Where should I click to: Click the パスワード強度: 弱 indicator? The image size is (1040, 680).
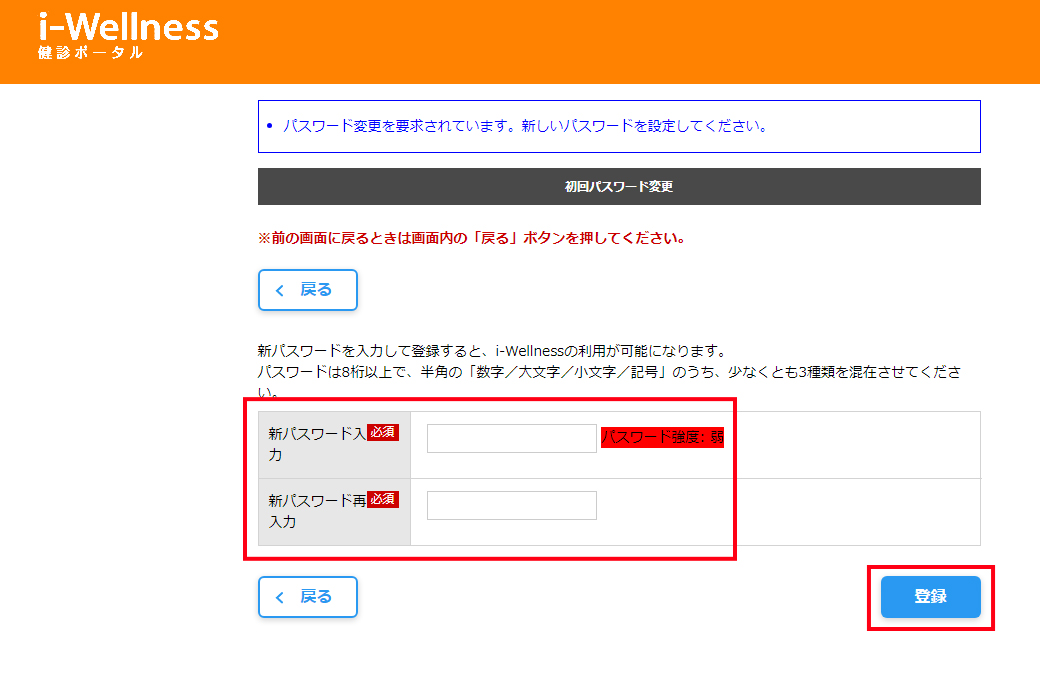pos(663,438)
